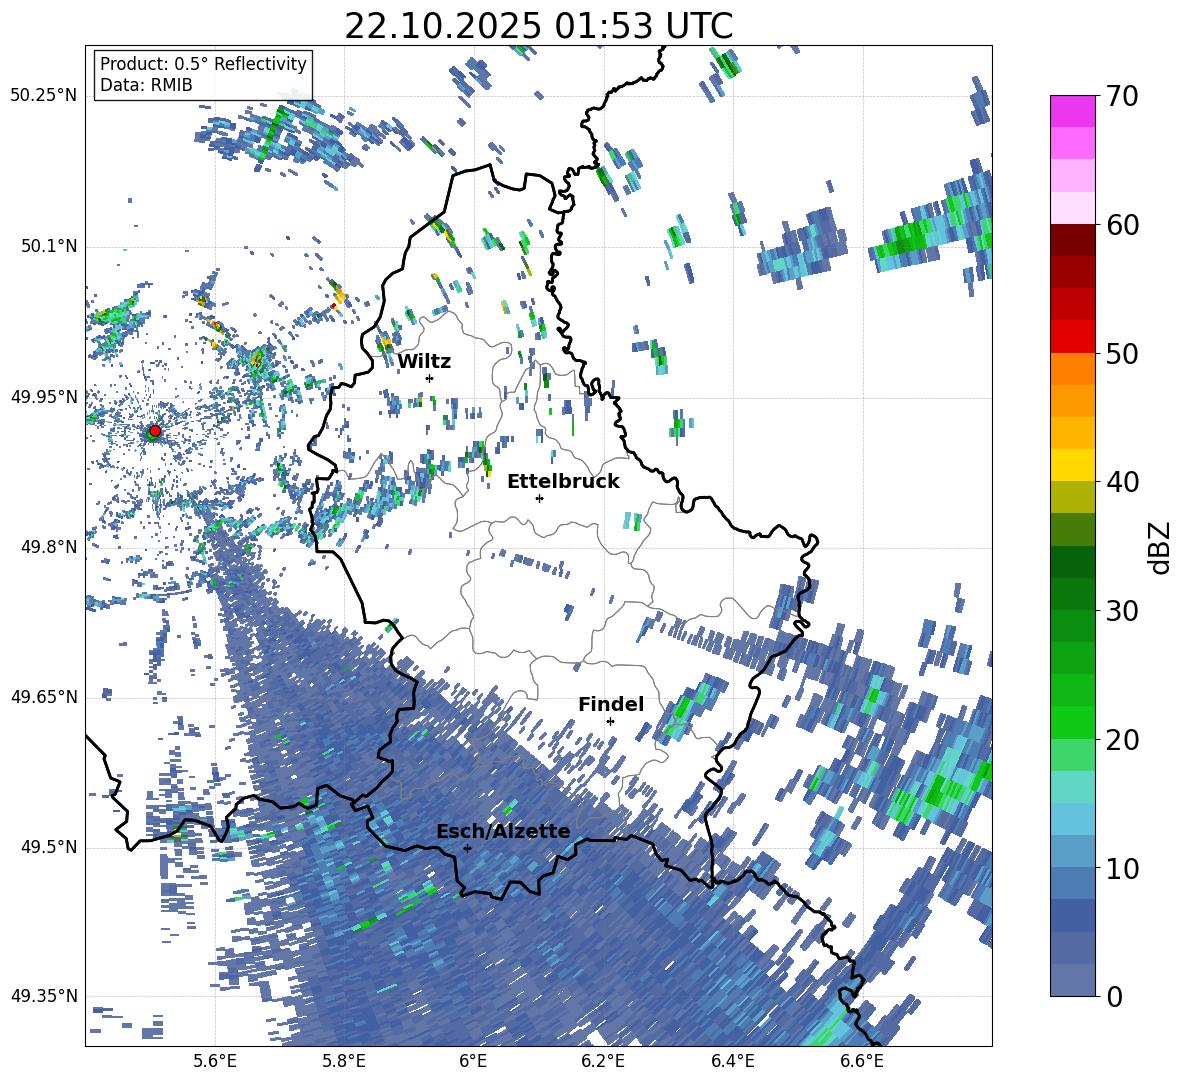Click the 49.8°N latitude label
The width and height of the screenshot is (1184, 1081).
click(x=49, y=547)
